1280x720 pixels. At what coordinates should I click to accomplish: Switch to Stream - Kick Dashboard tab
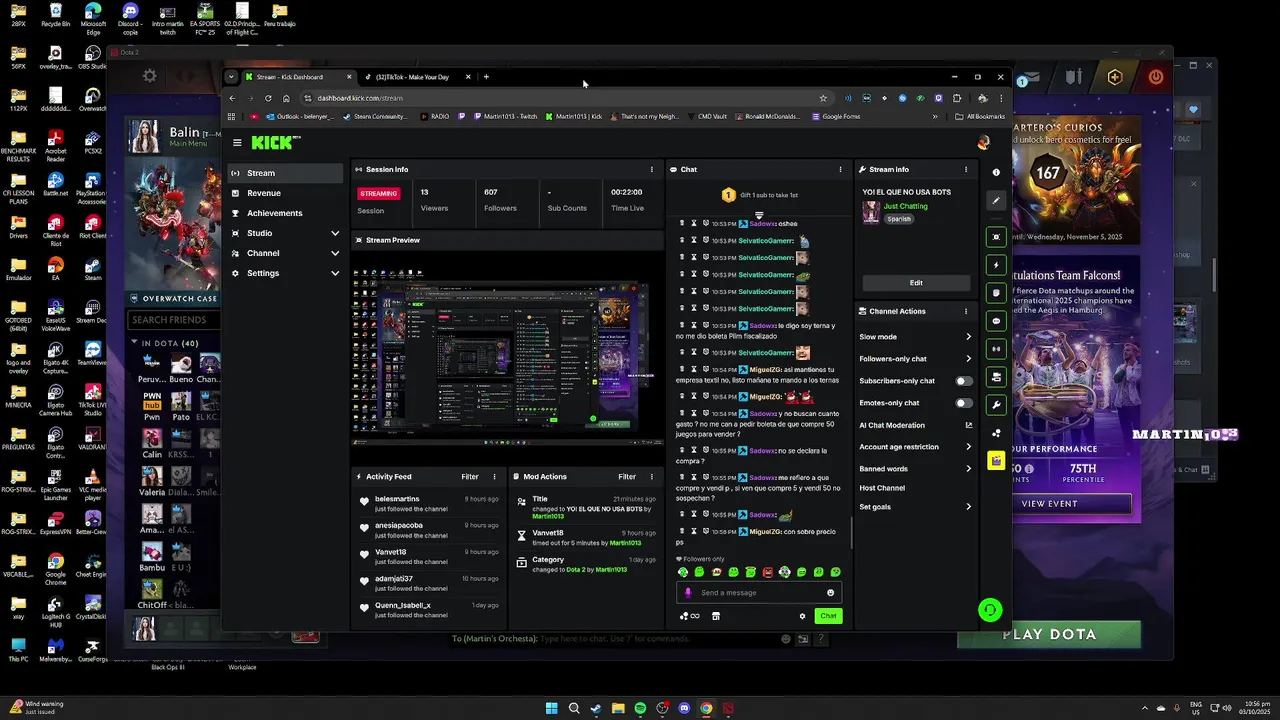[x=298, y=77]
